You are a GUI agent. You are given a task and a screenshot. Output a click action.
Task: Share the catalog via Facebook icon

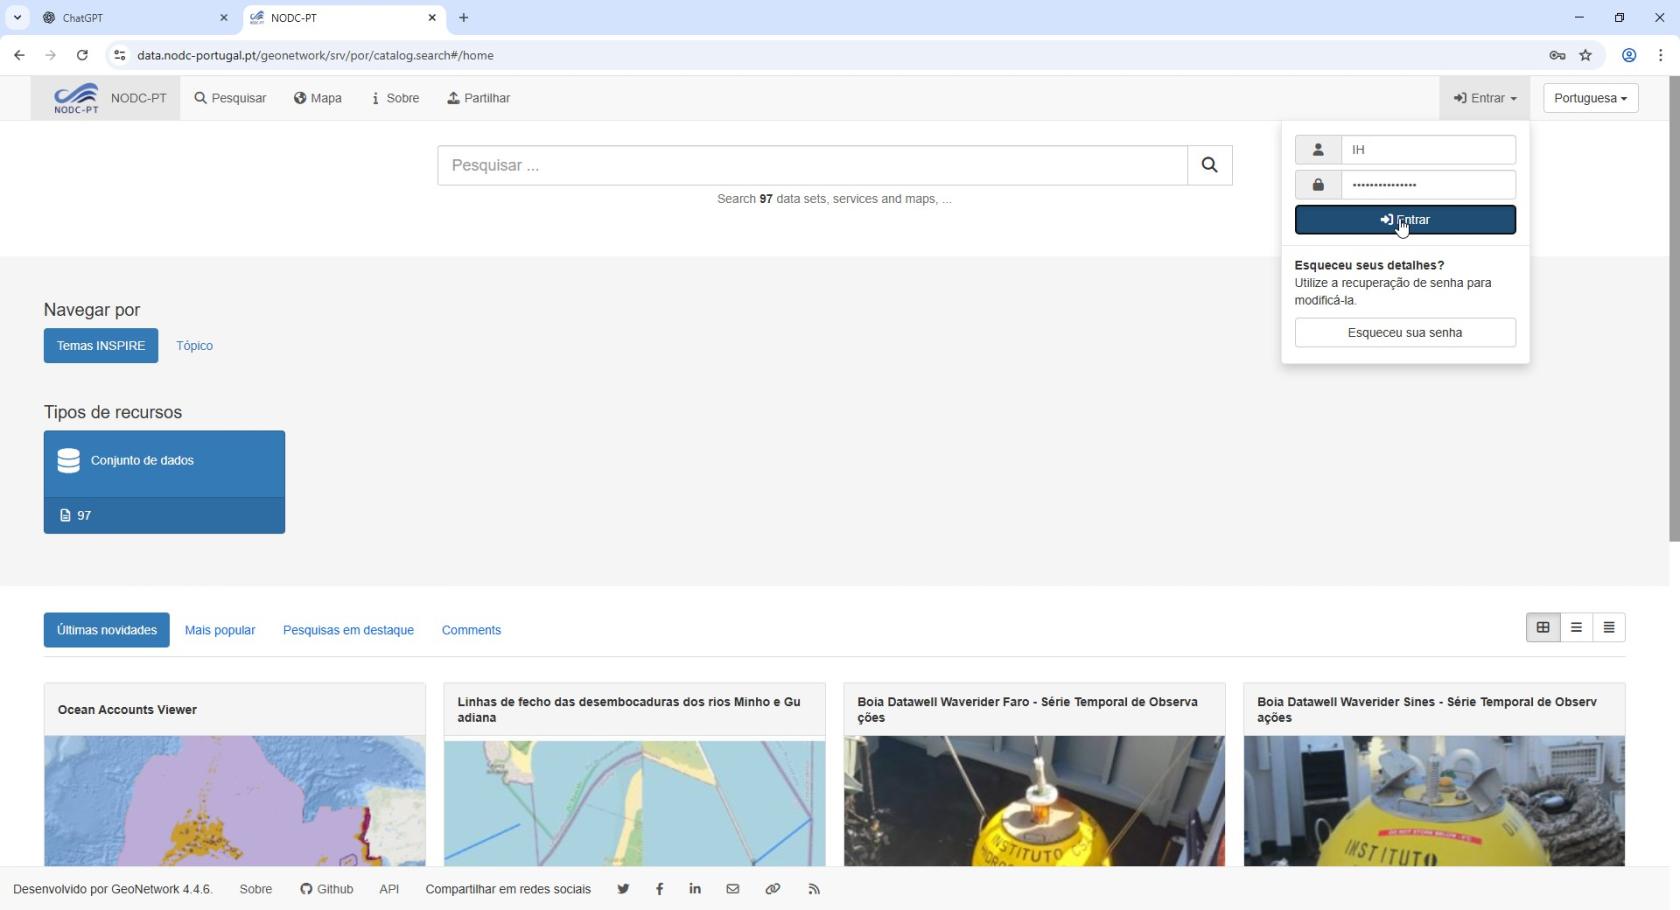click(x=659, y=889)
